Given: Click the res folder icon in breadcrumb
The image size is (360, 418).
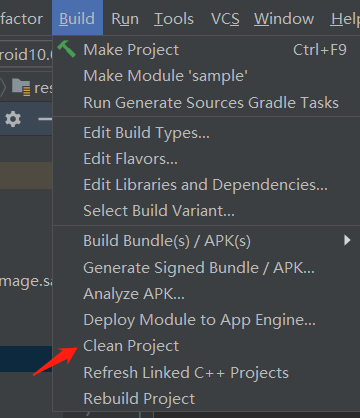Looking at the screenshot, I should pos(21,87).
